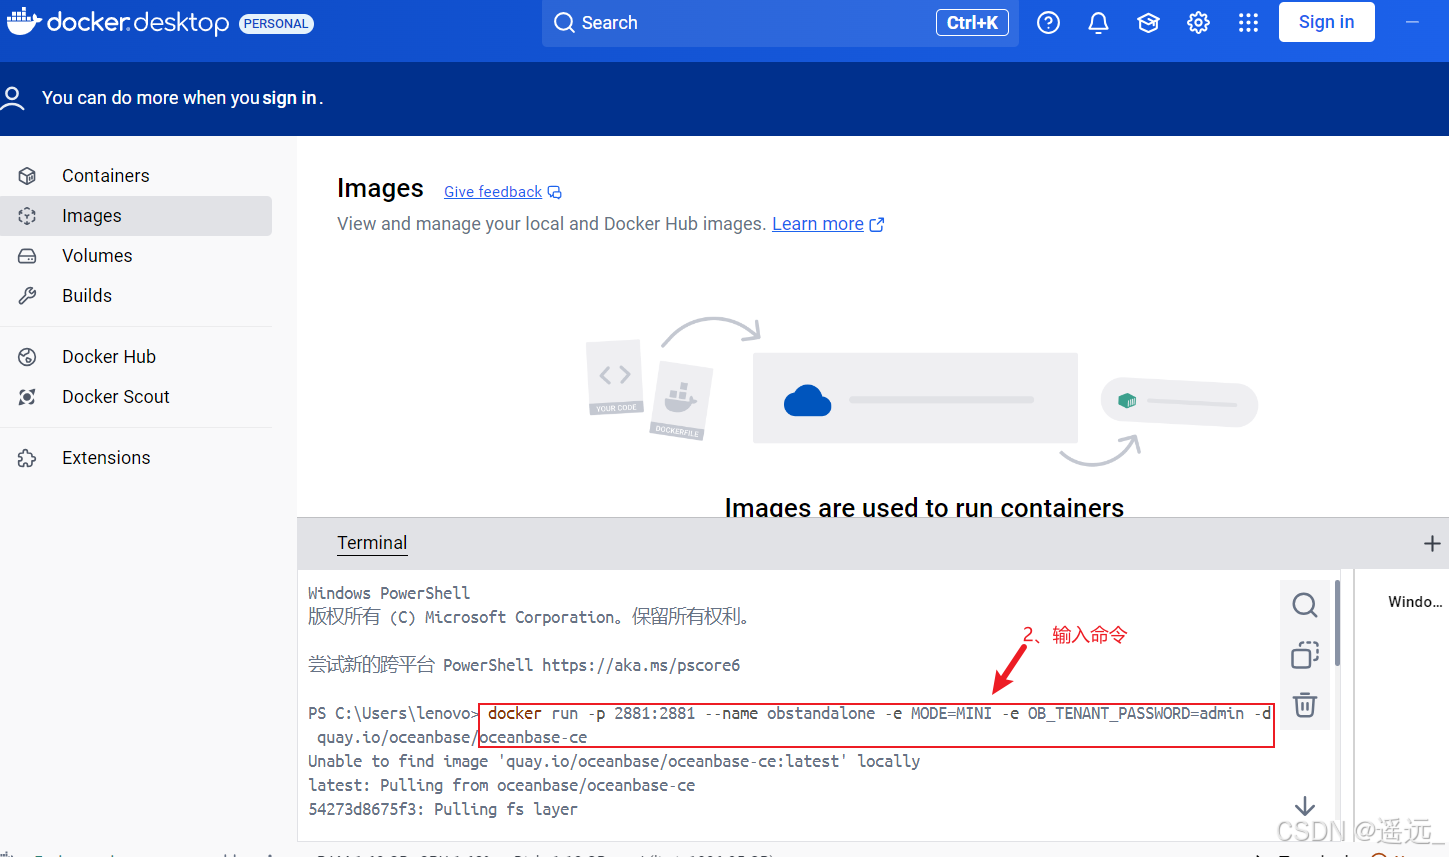The height and width of the screenshot is (857, 1449).
Task: Click the '54273d8675f3: Pulling fs layer' line
Action: (443, 809)
